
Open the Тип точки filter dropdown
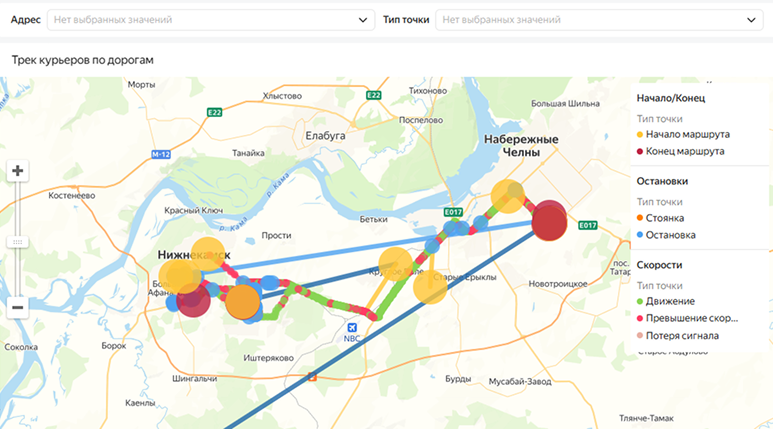pyautogui.click(x=599, y=20)
